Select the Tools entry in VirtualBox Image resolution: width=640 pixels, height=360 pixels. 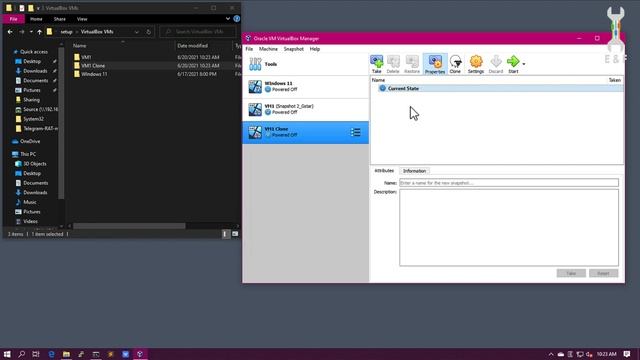tap(305, 64)
